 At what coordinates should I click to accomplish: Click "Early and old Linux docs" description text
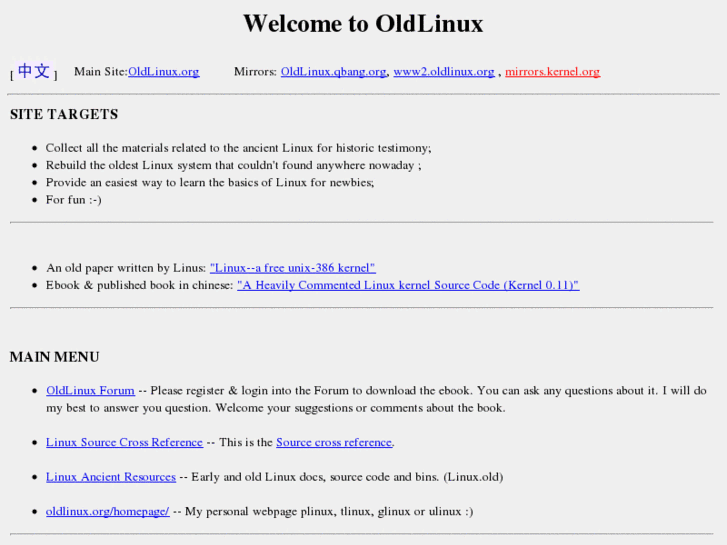pyautogui.click(x=347, y=477)
